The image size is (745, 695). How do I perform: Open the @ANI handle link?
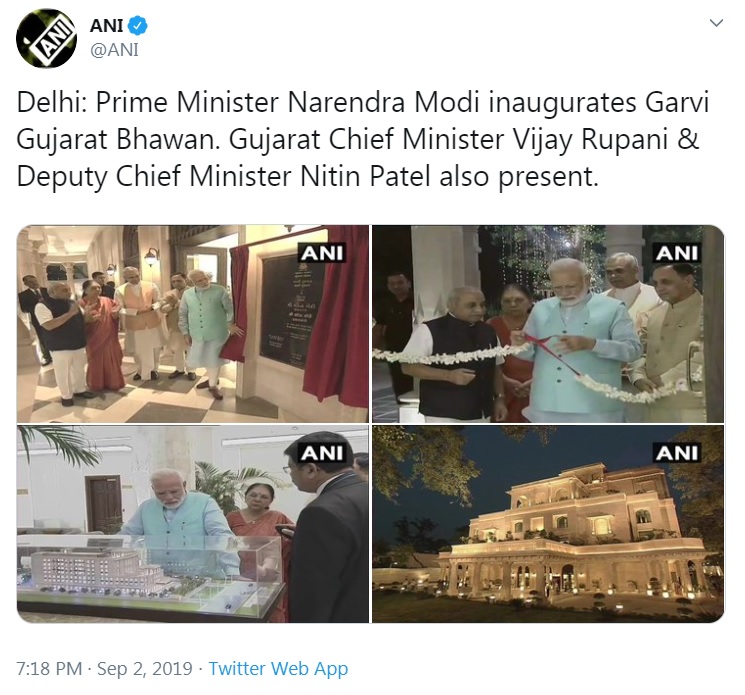tap(114, 49)
